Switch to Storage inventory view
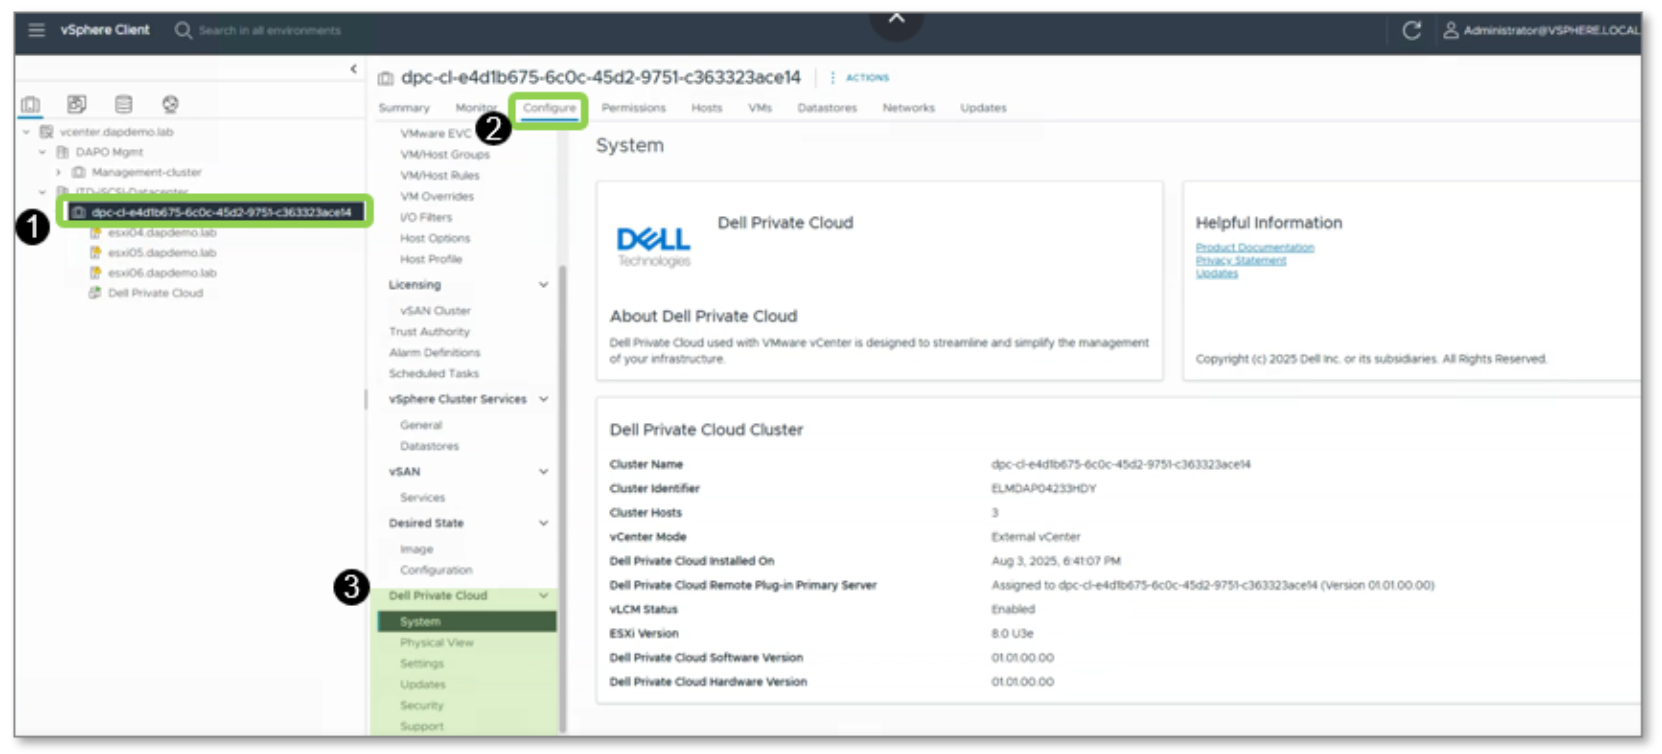Viewport: 1662px width, 754px height. click(x=123, y=104)
